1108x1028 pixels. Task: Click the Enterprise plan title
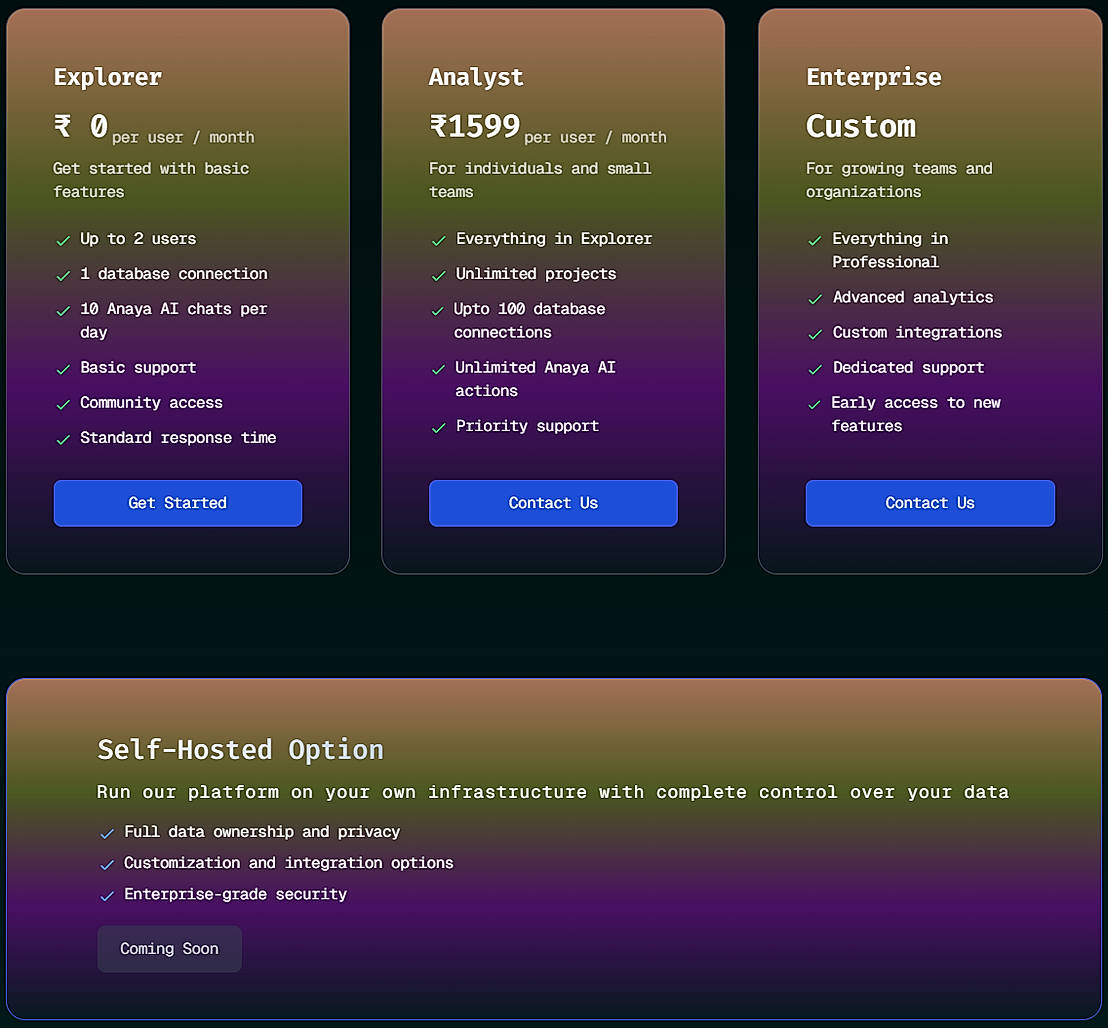click(x=874, y=77)
